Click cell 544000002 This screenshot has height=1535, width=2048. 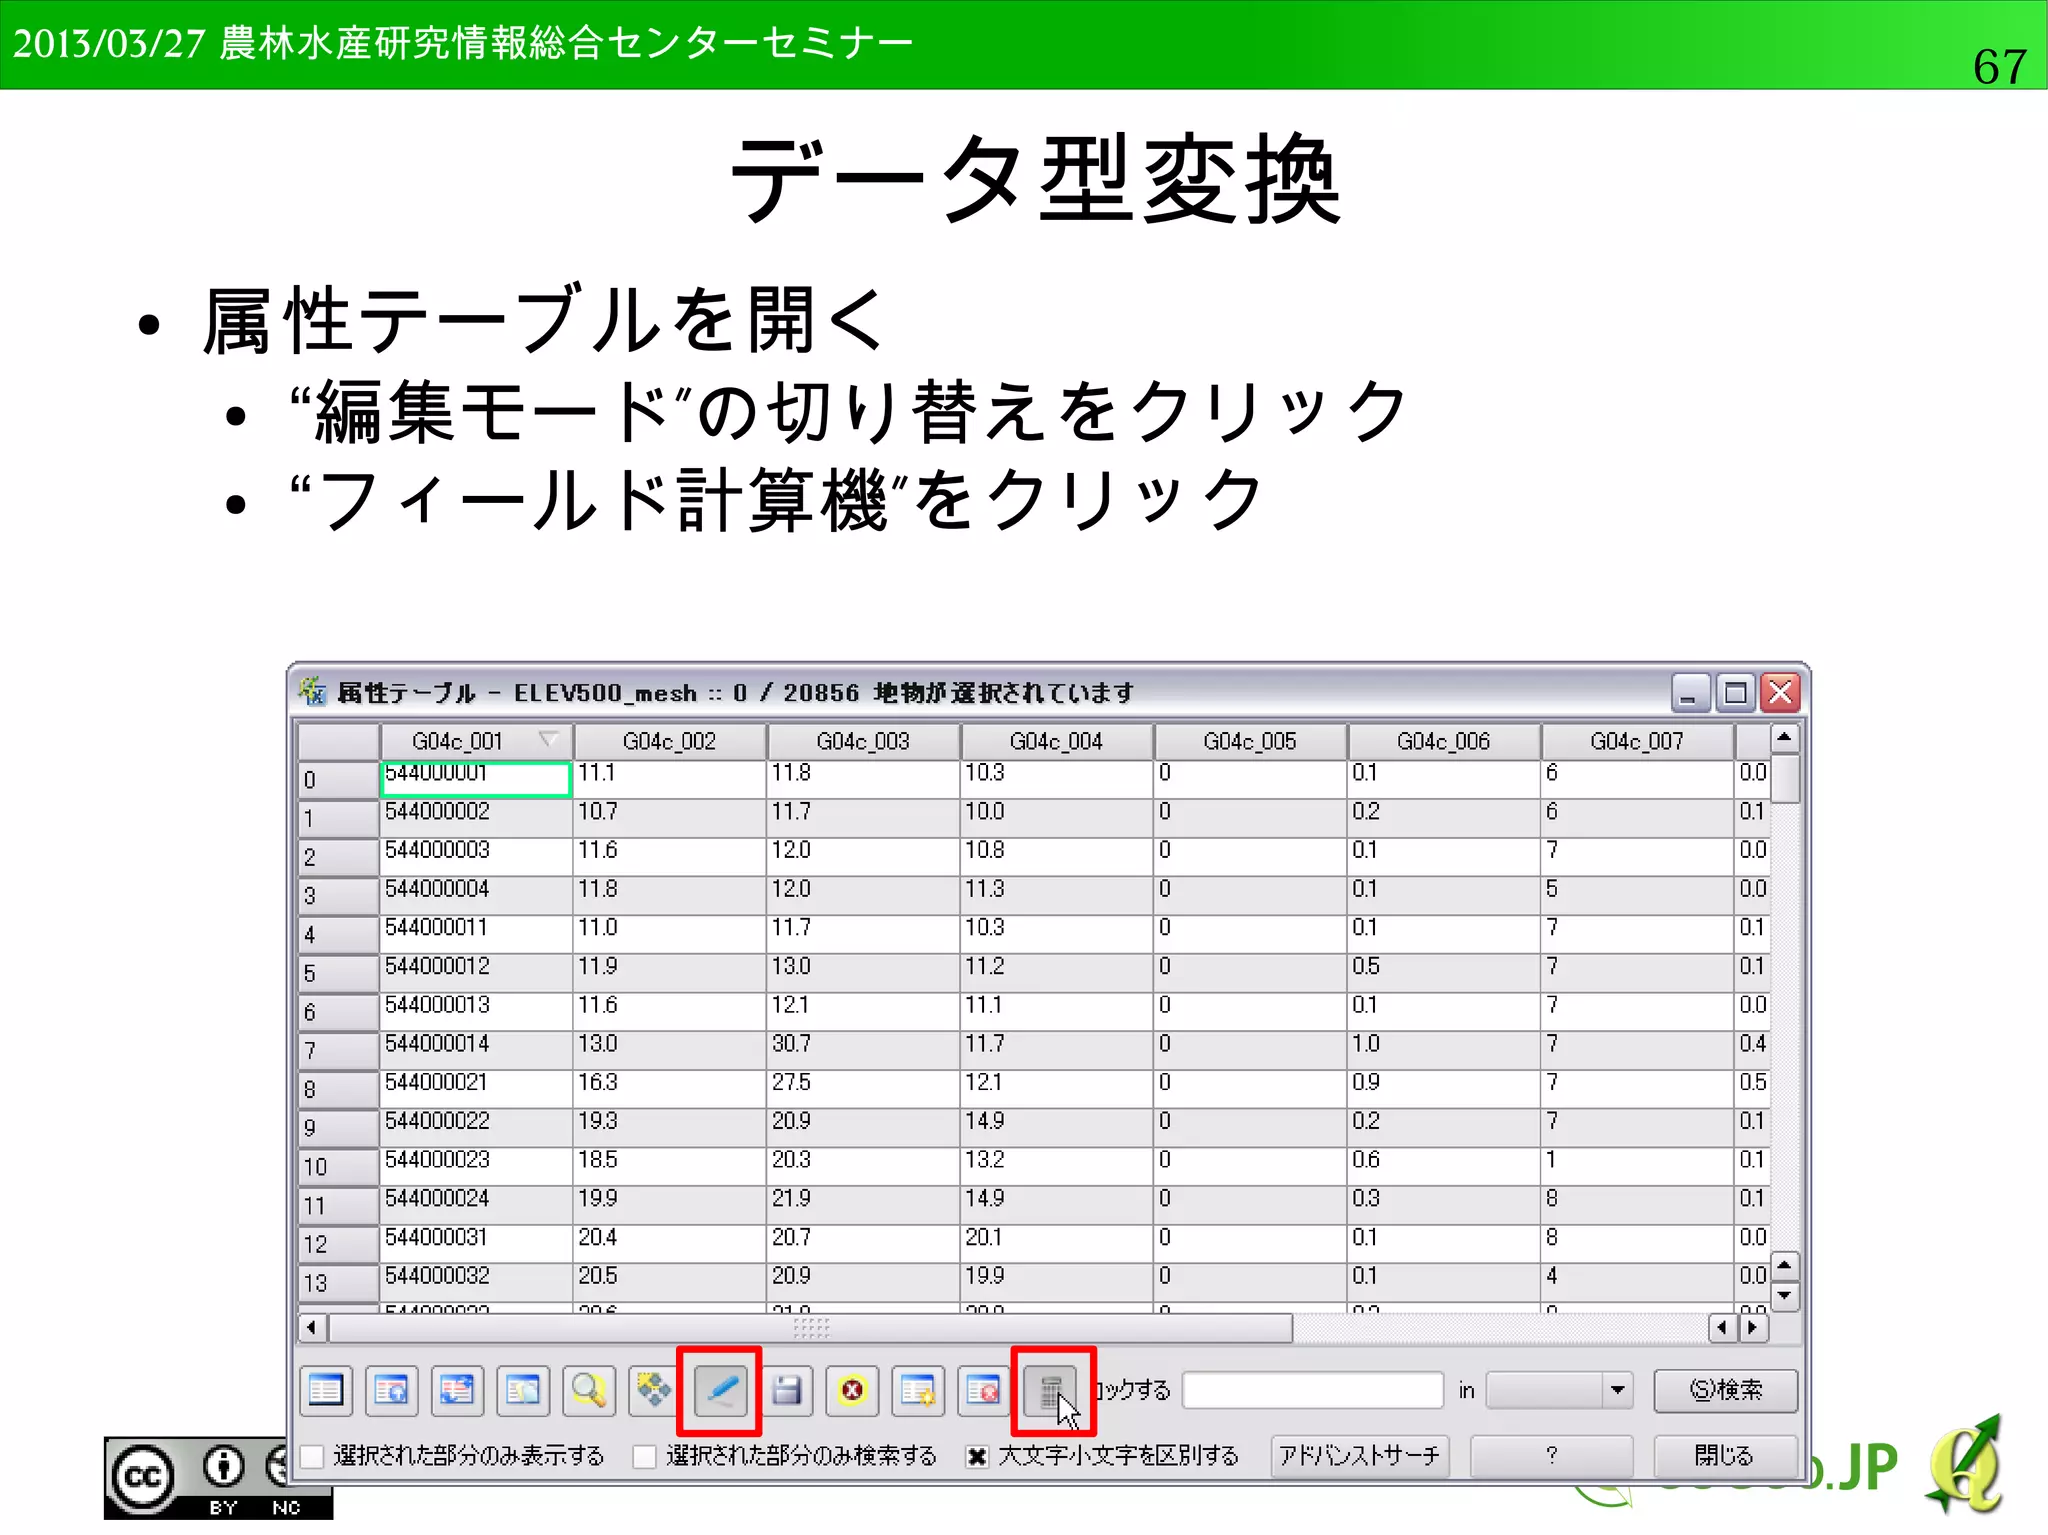475,817
